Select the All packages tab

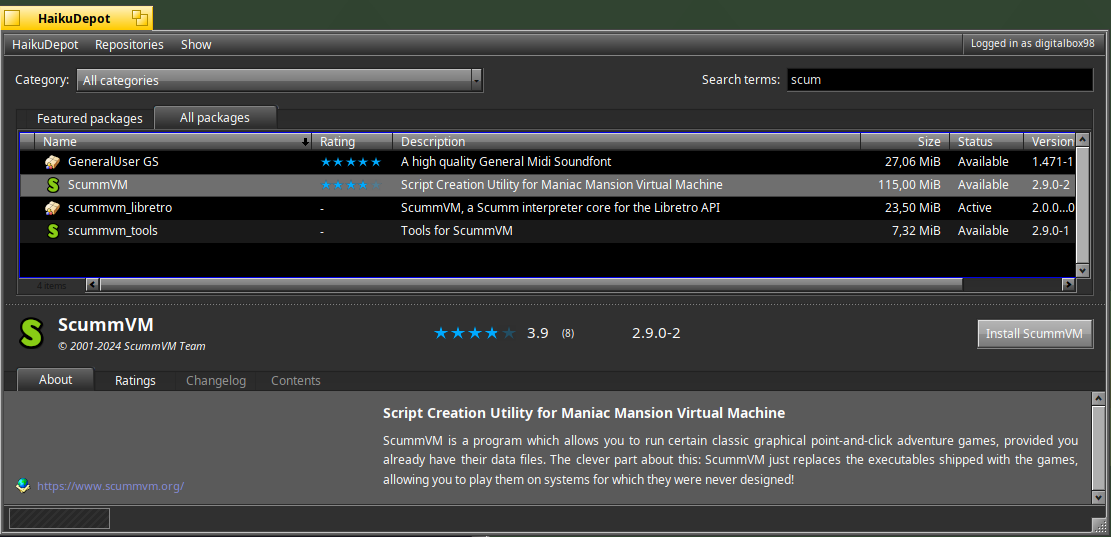[215, 118]
